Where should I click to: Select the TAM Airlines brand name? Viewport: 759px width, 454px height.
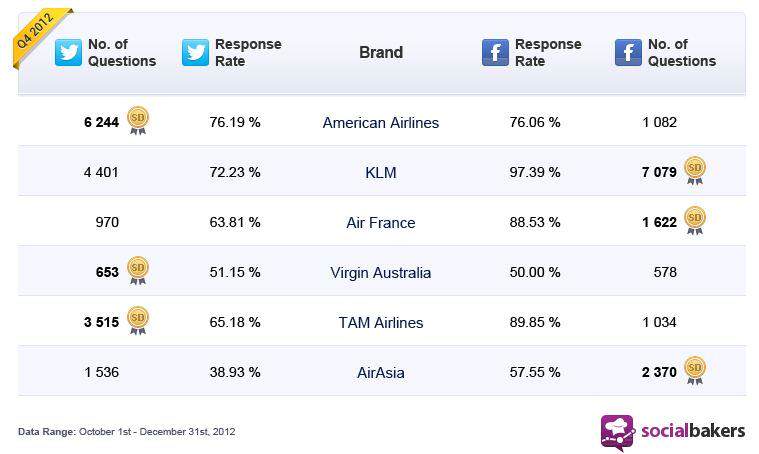click(381, 322)
